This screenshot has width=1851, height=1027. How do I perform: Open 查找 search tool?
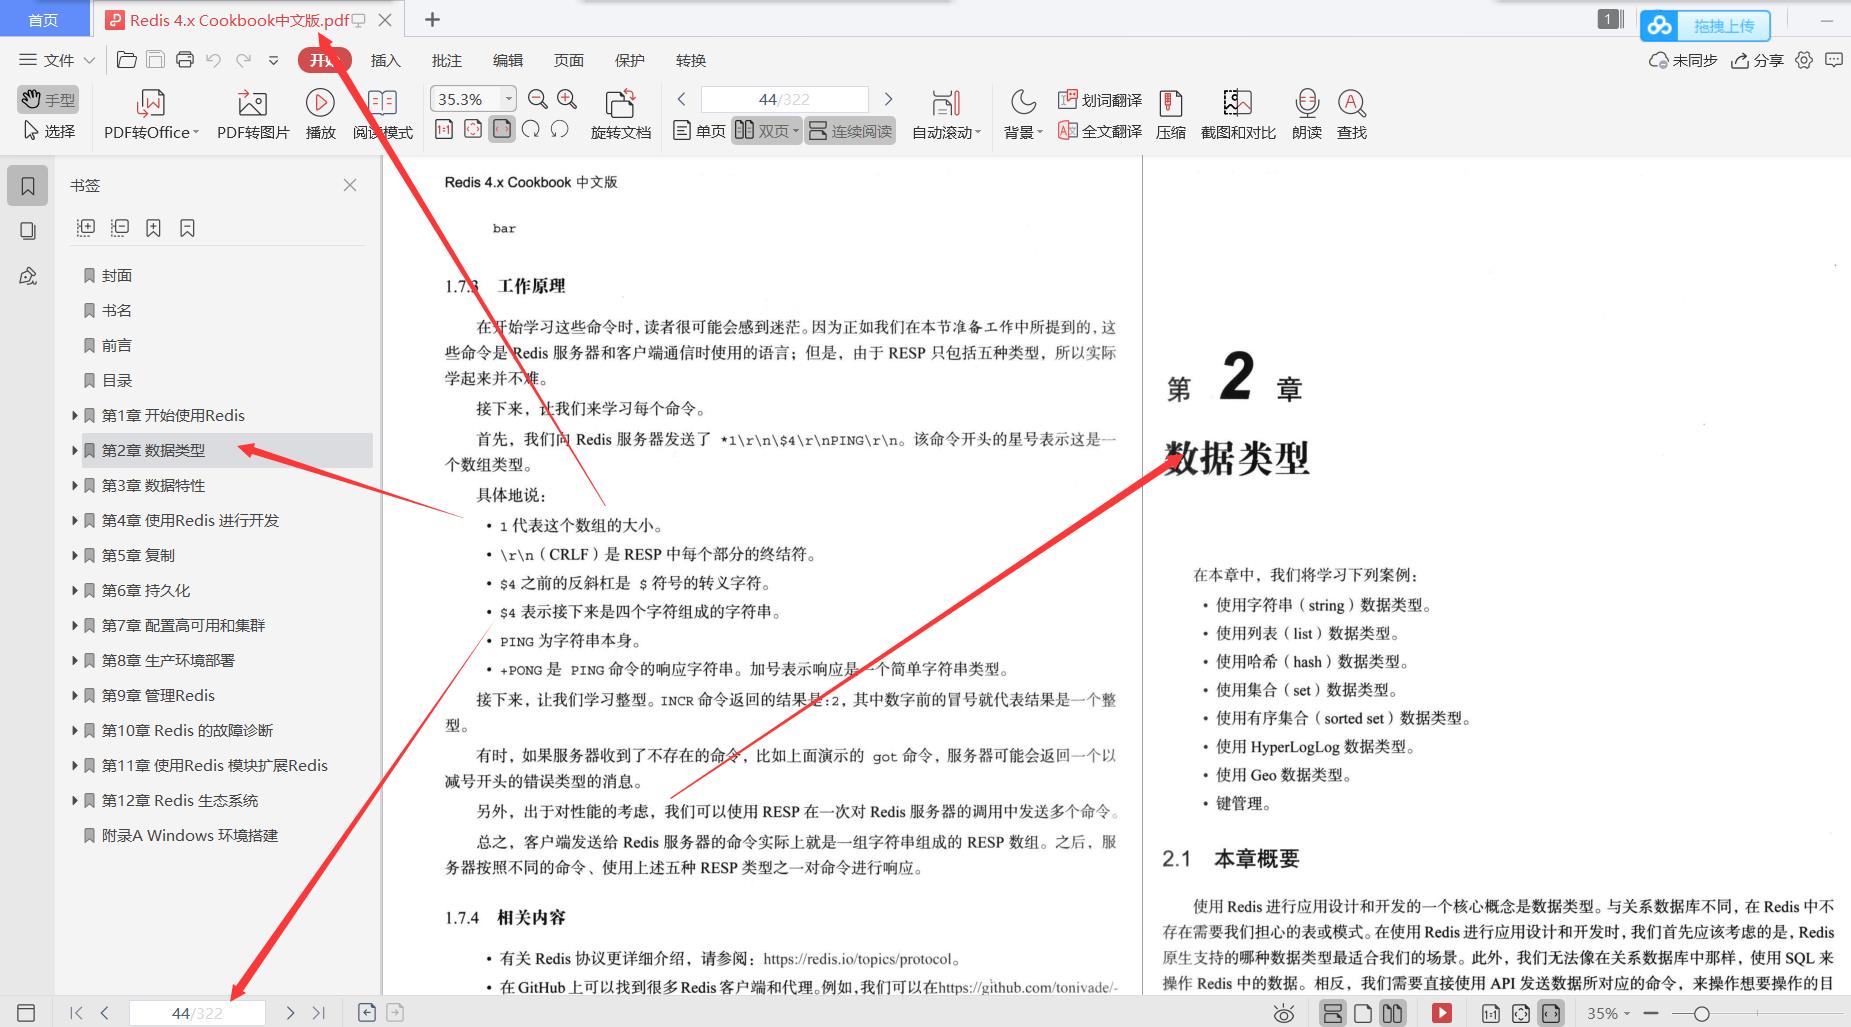[1352, 114]
